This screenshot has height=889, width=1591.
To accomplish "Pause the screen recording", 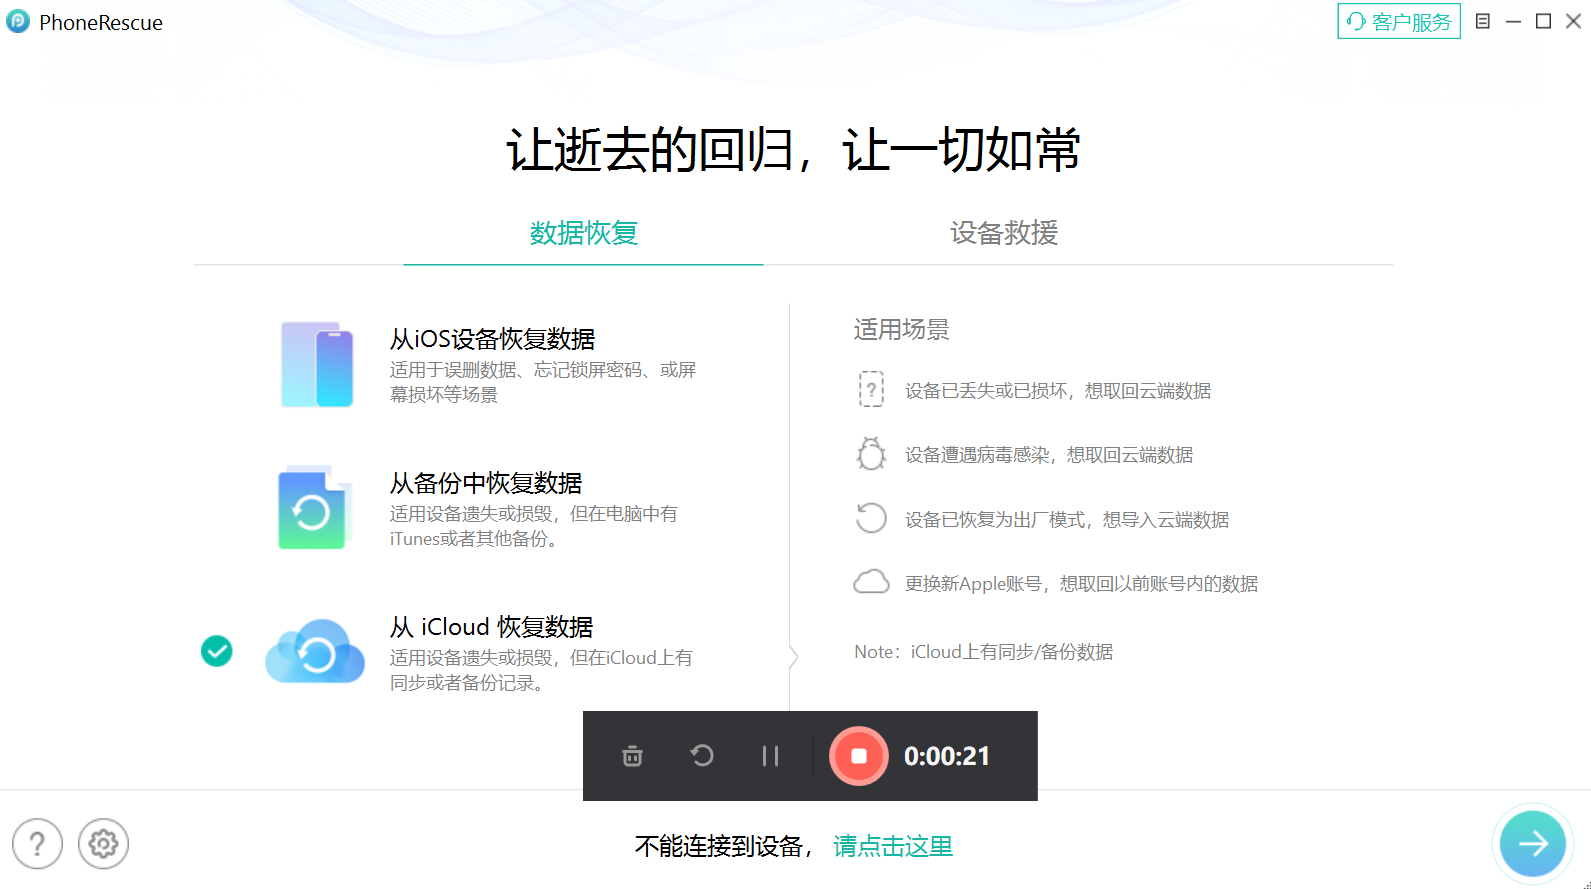I will point(770,756).
